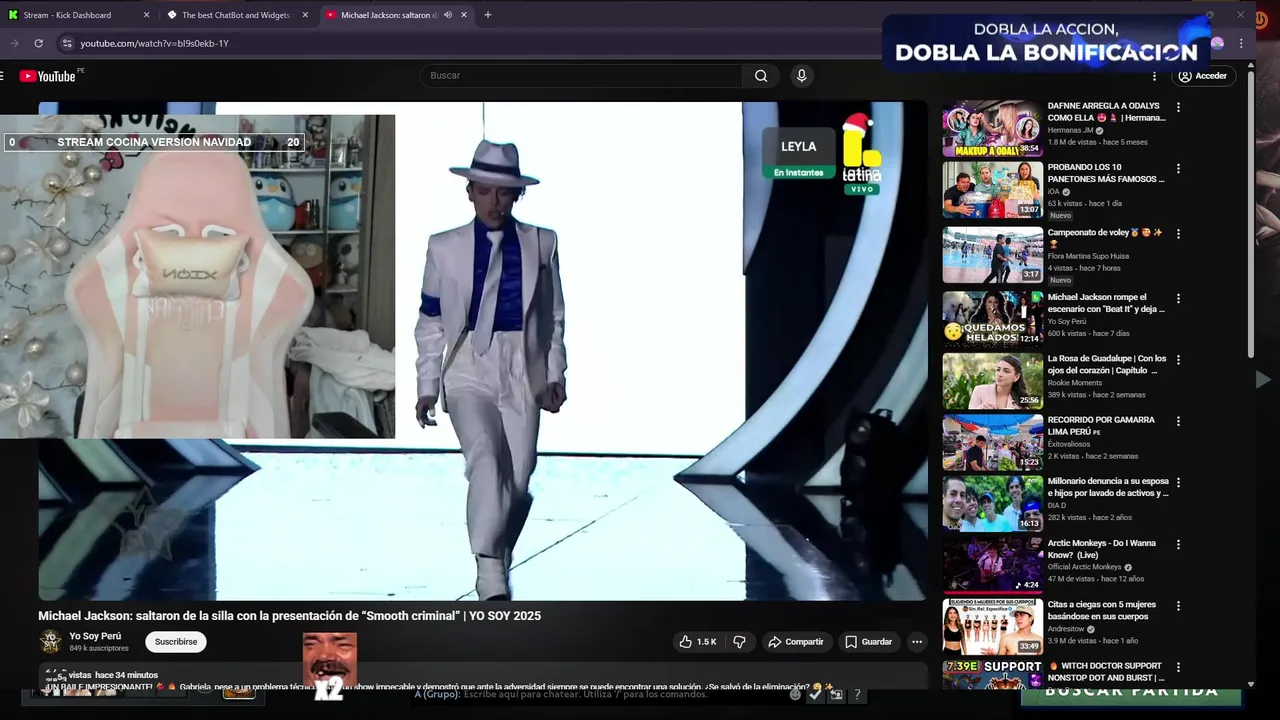The image size is (1280, 720).
Task: Open options menu for La Rosa de Guadalupe
Action: tap(1178, 360)
